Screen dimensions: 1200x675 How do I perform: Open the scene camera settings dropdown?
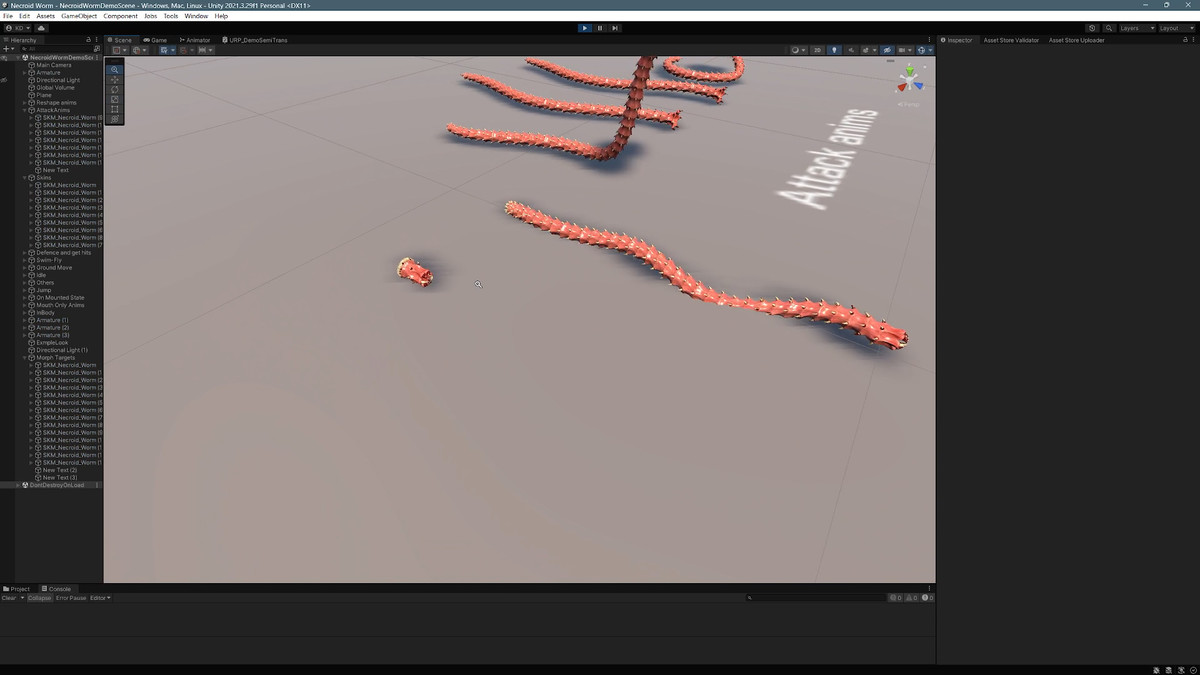(x=904, y=50)
